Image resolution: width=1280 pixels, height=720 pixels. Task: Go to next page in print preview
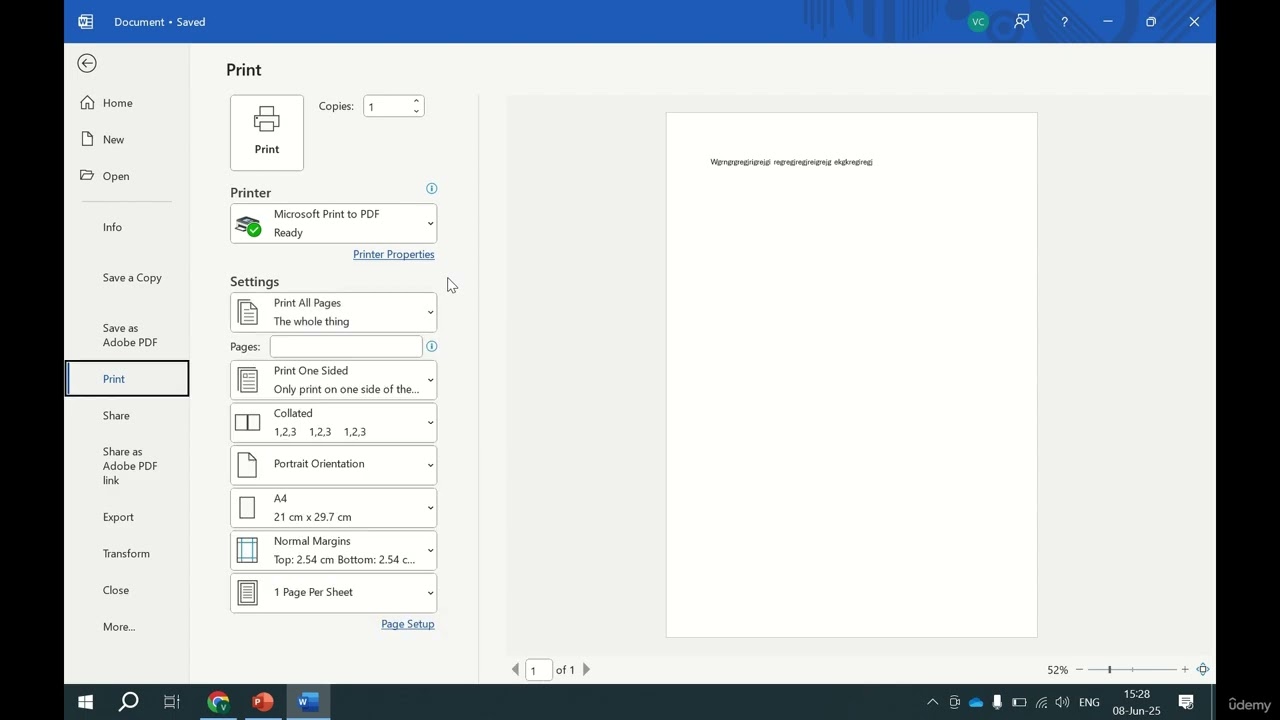pyautogui.click(x=586, y=670)
